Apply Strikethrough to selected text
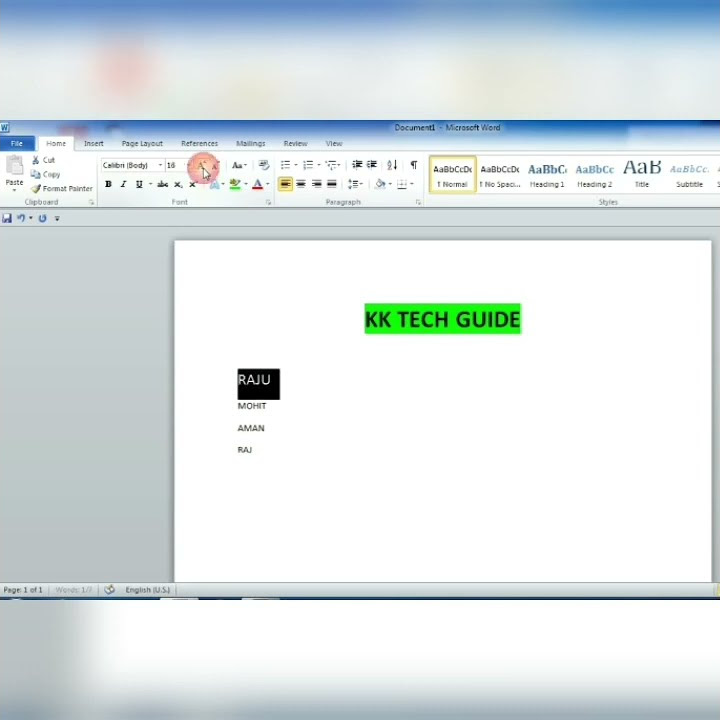The image size is (720, 720). (162, 184)
